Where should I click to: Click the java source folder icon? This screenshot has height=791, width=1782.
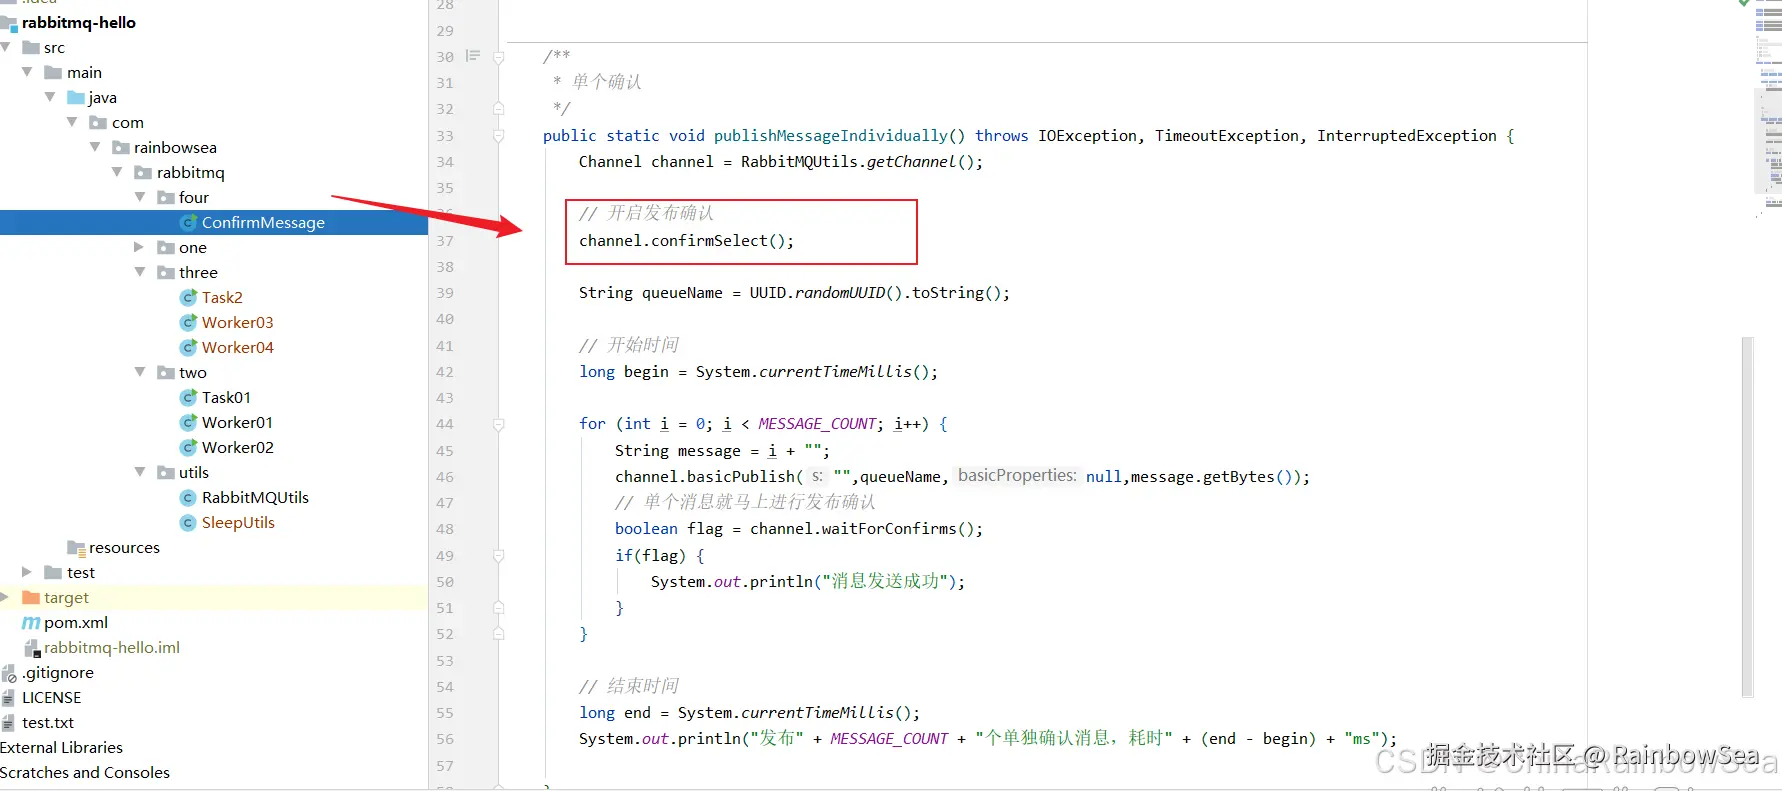coord(76,97)
